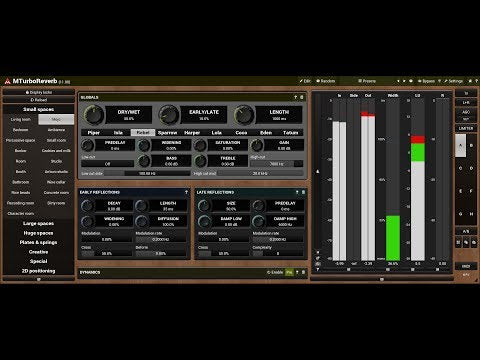Image resolution: width=480 pixels, height=360 pixels.
Task: Select the Sparrow tab
Action: (167, 133)
